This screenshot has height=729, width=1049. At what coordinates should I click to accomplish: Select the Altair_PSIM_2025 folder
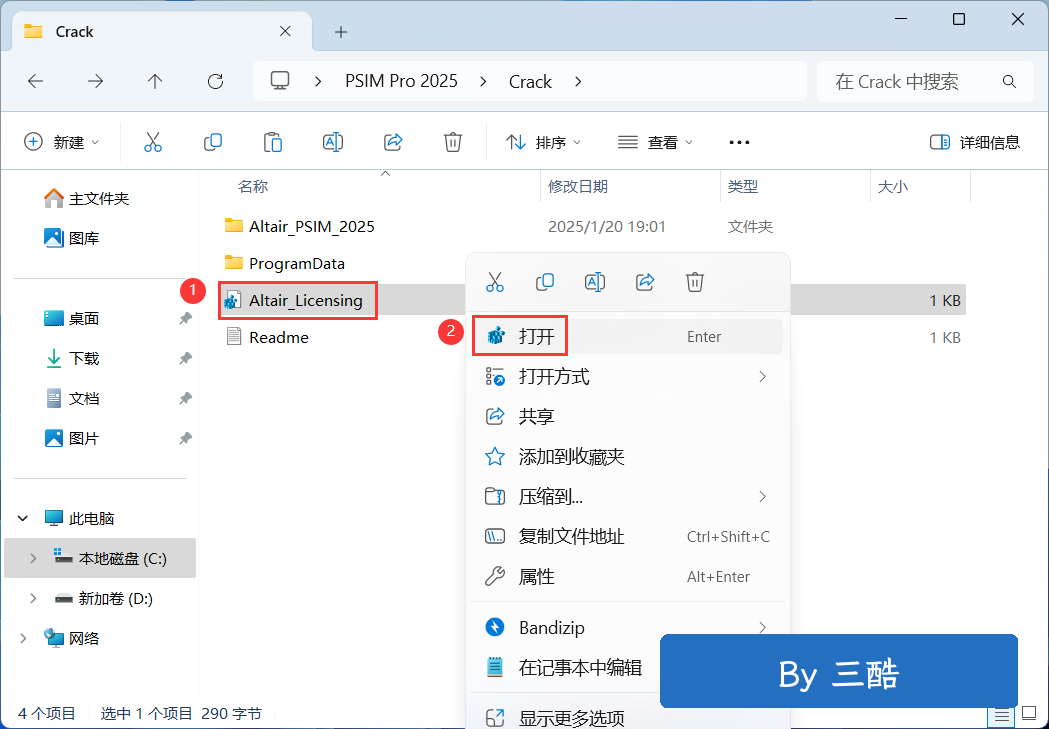[x=312, y=227]
